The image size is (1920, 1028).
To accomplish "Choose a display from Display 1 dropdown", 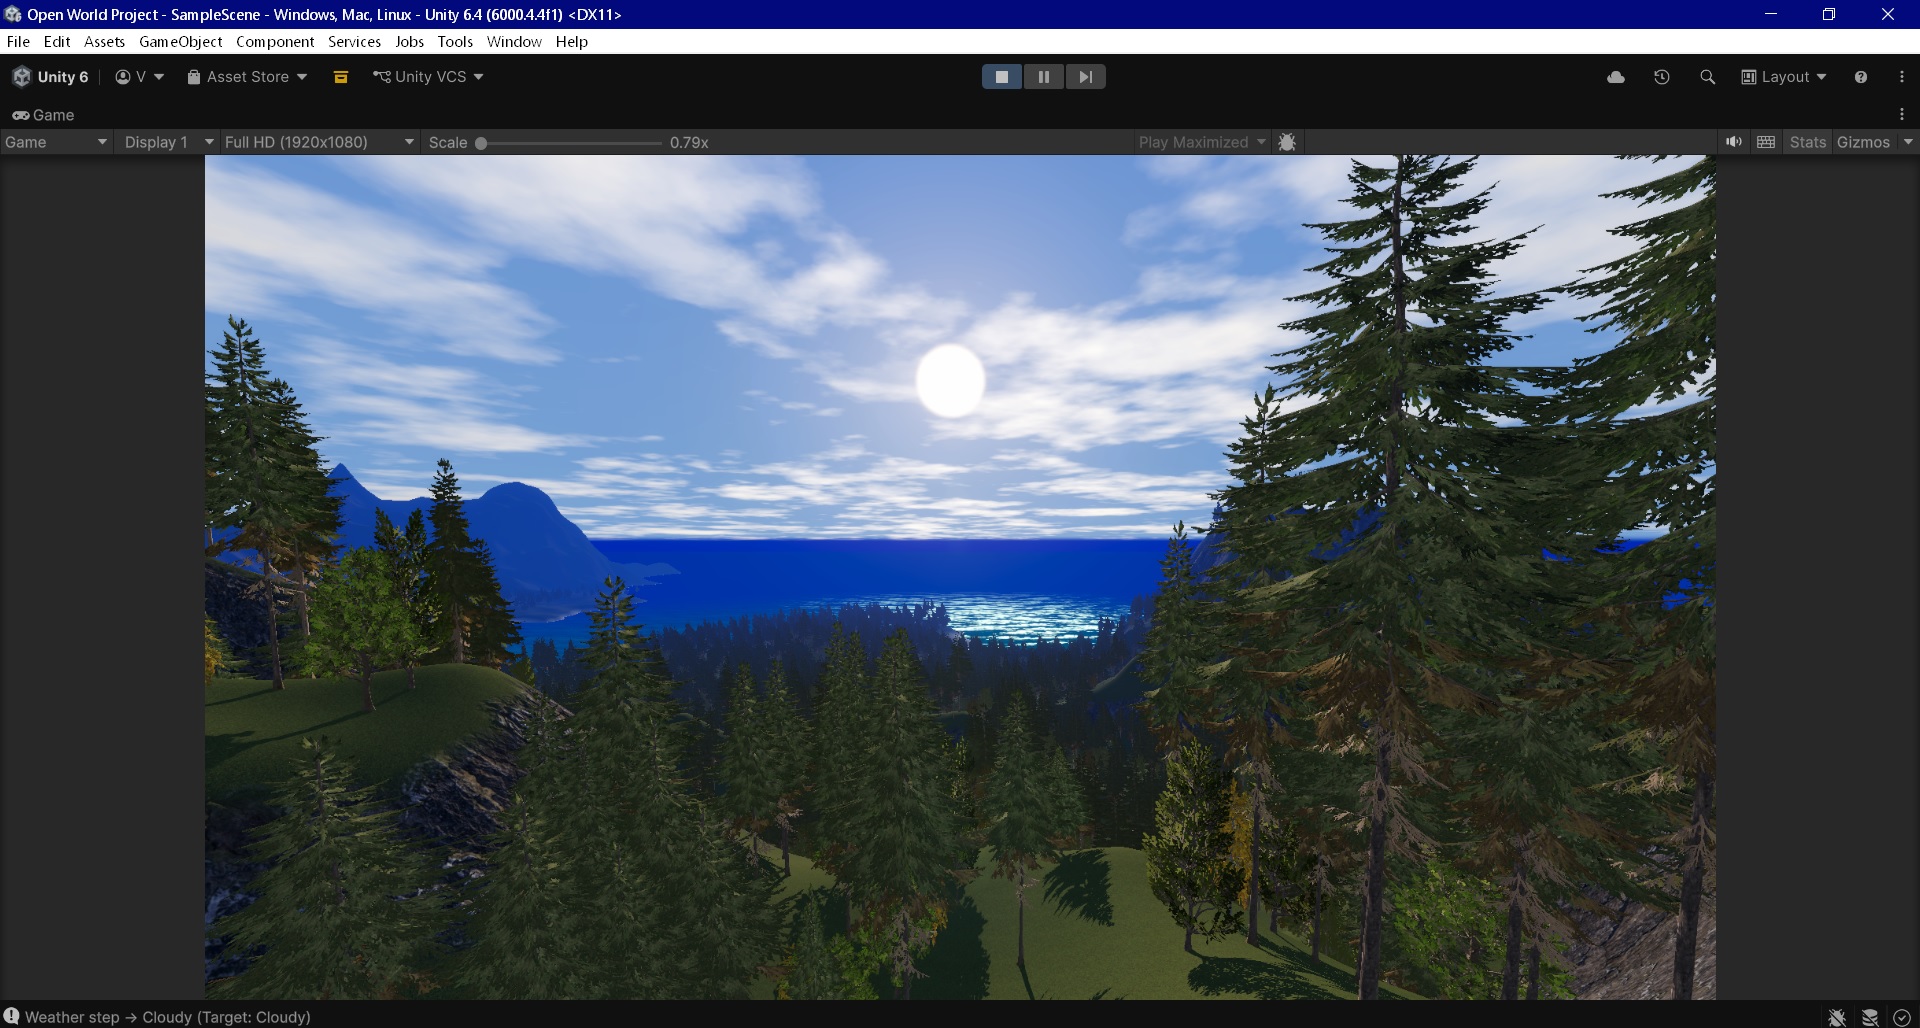I will click(168, 142).
